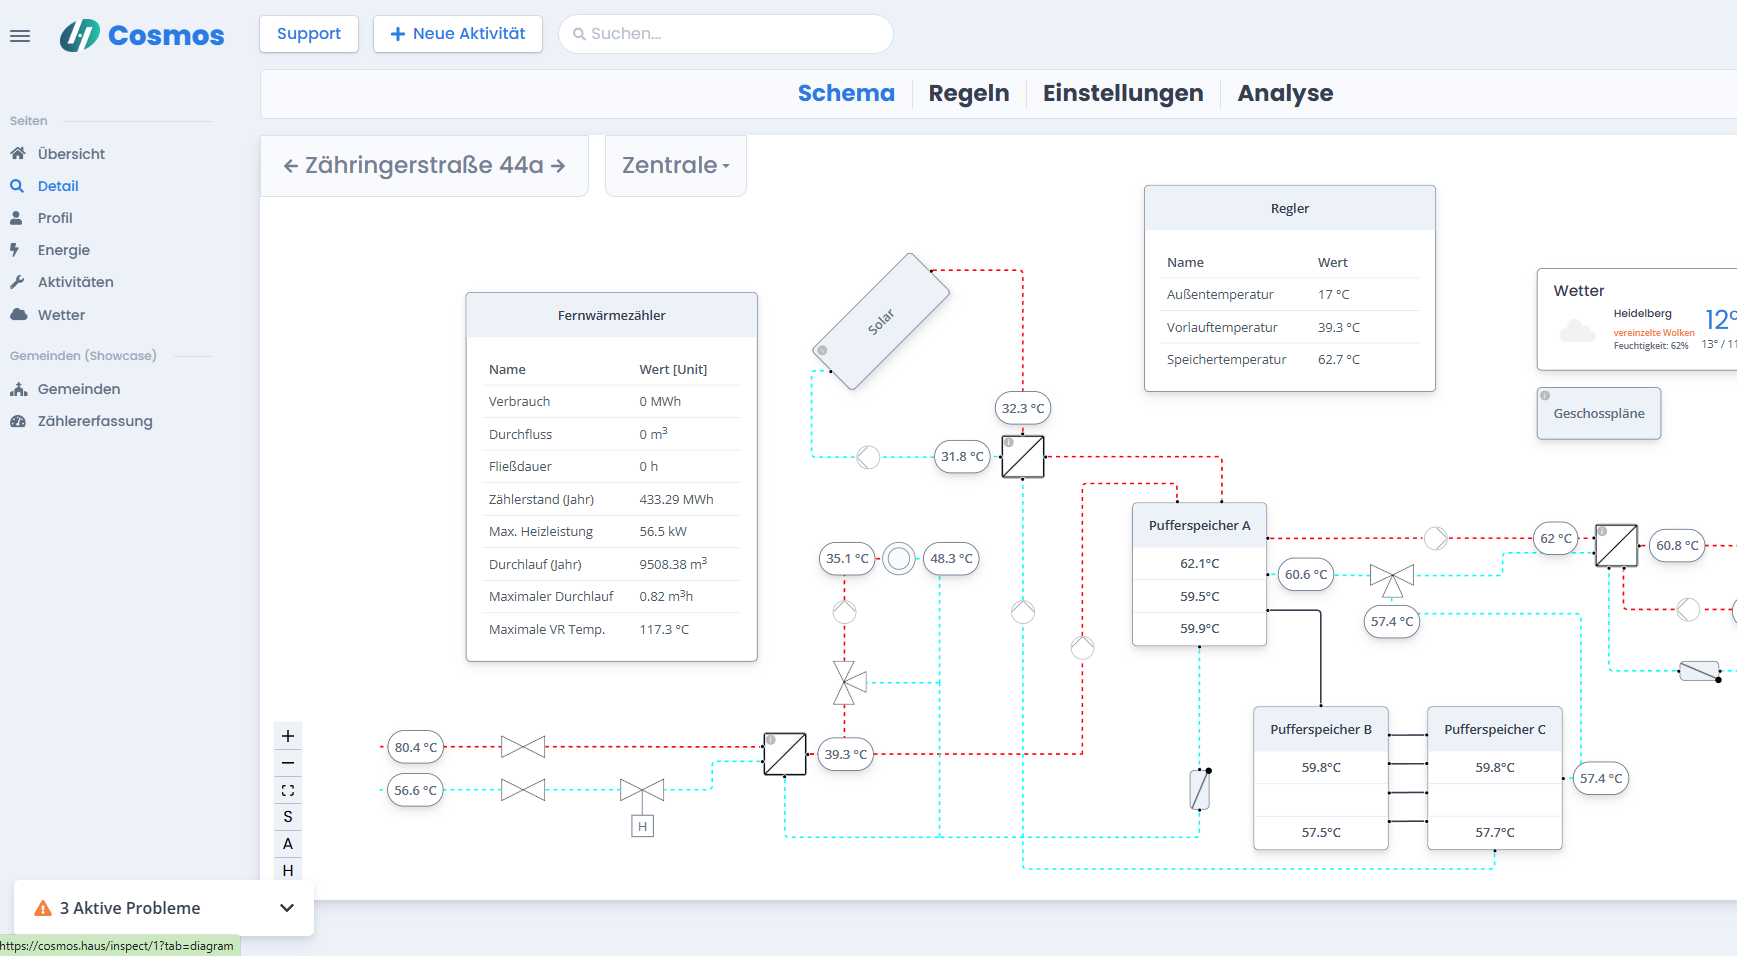Screen dimensions: 1737x956
Task: Open Wetter via the cloud icon
Action: click(x=18, y=314)
